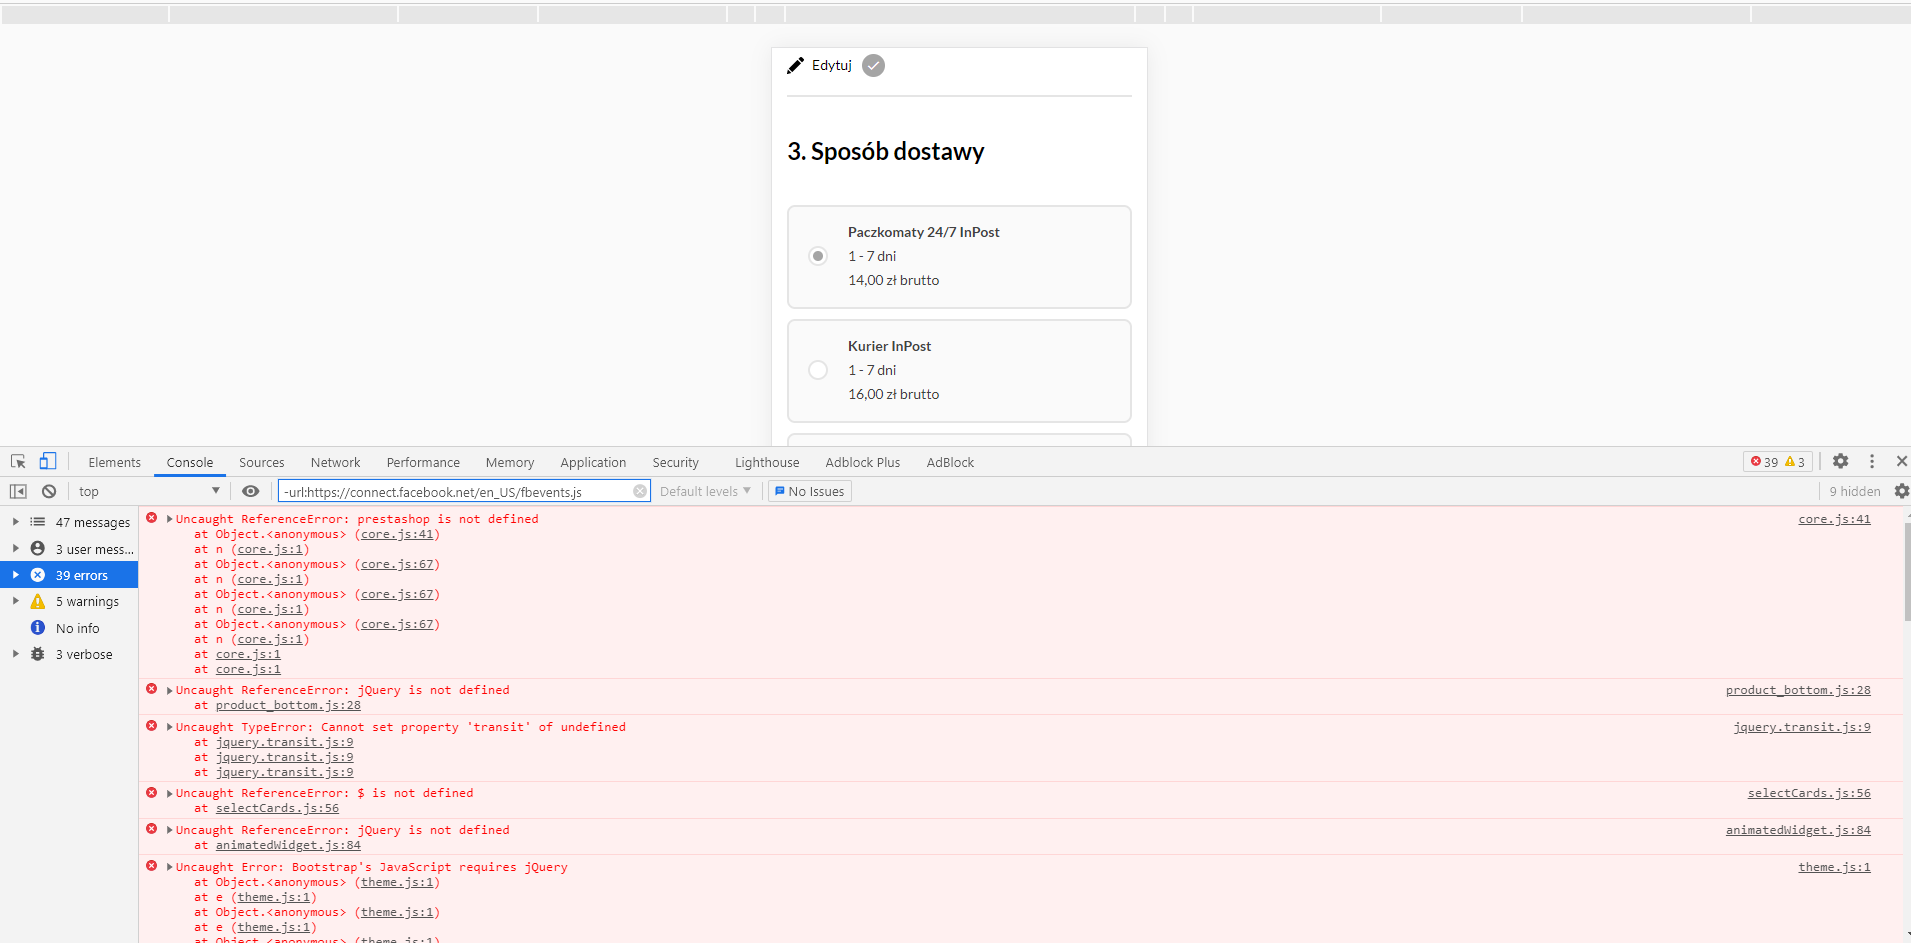The height and width of the screenshot is (943, 1911).
Task: Click the No Issues button
Action: [x=810, y=491]
